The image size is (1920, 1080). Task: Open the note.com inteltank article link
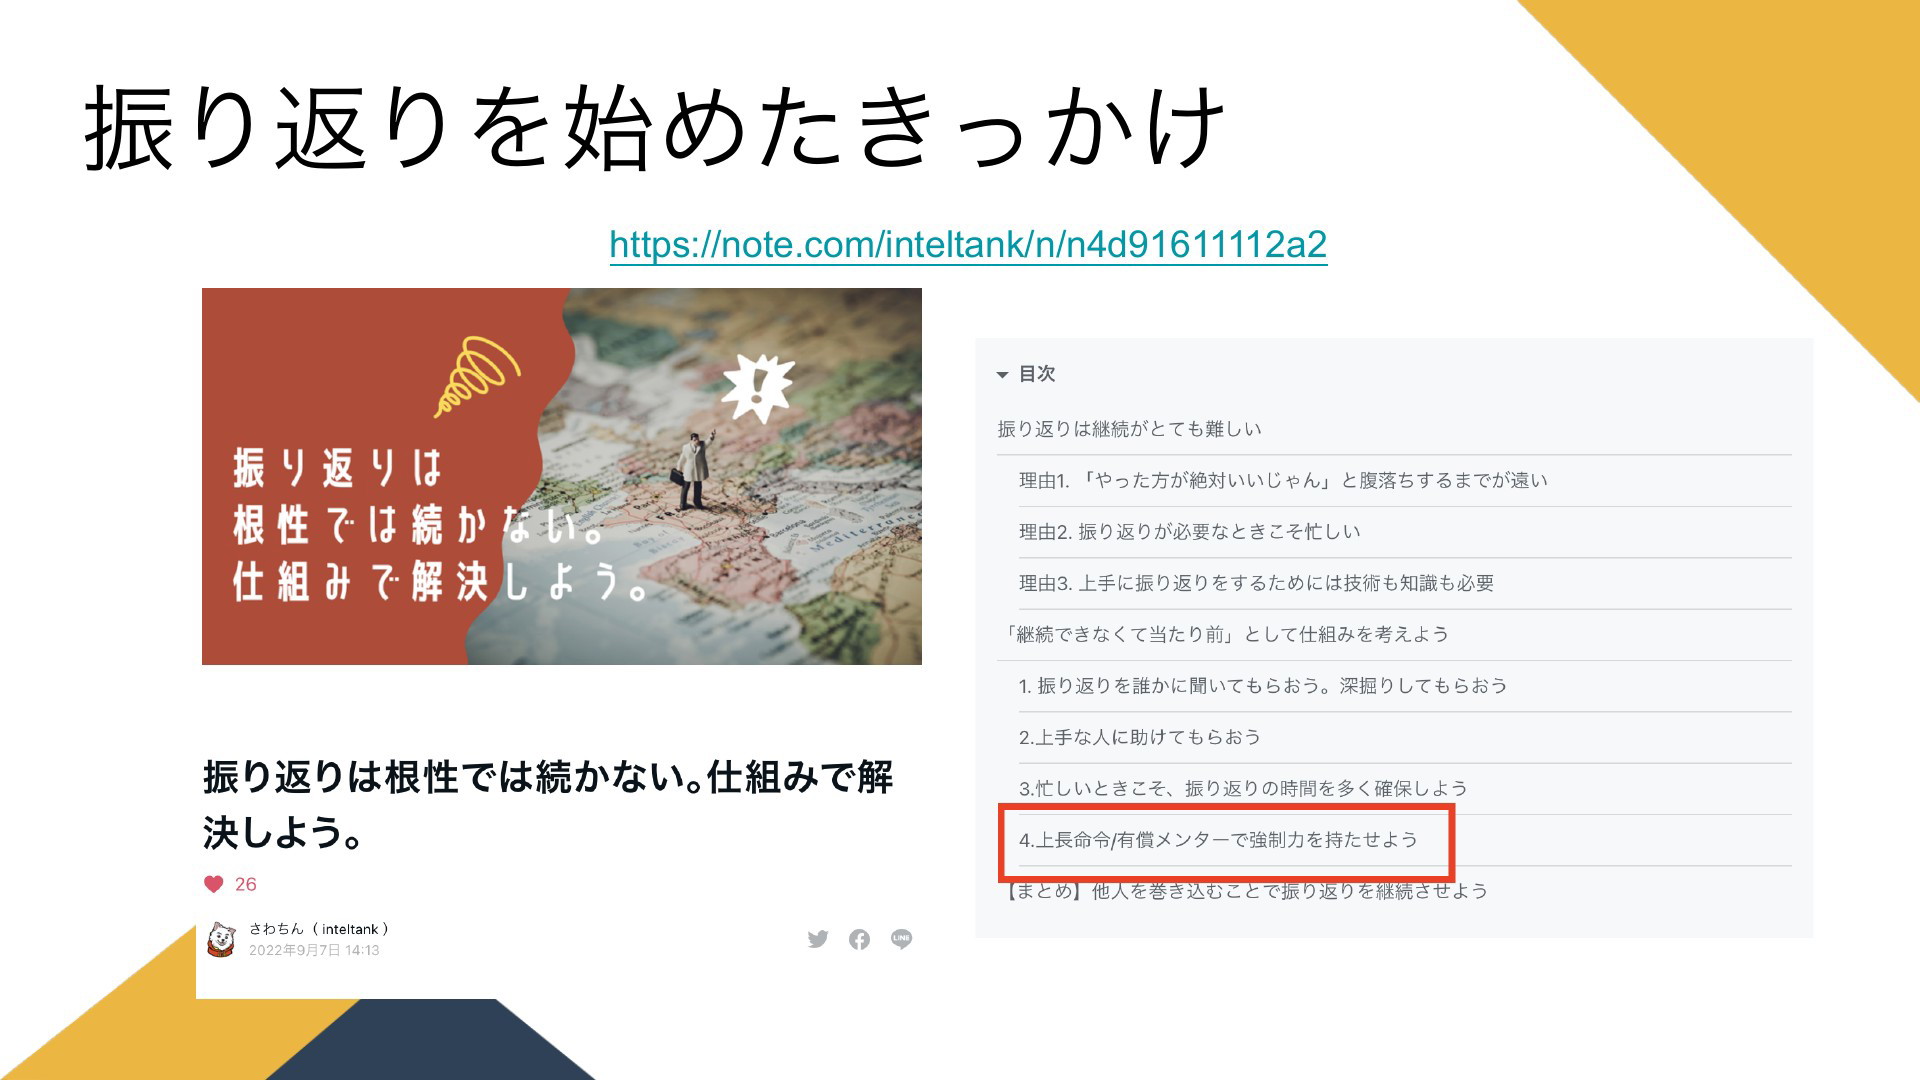click(968, 244)
